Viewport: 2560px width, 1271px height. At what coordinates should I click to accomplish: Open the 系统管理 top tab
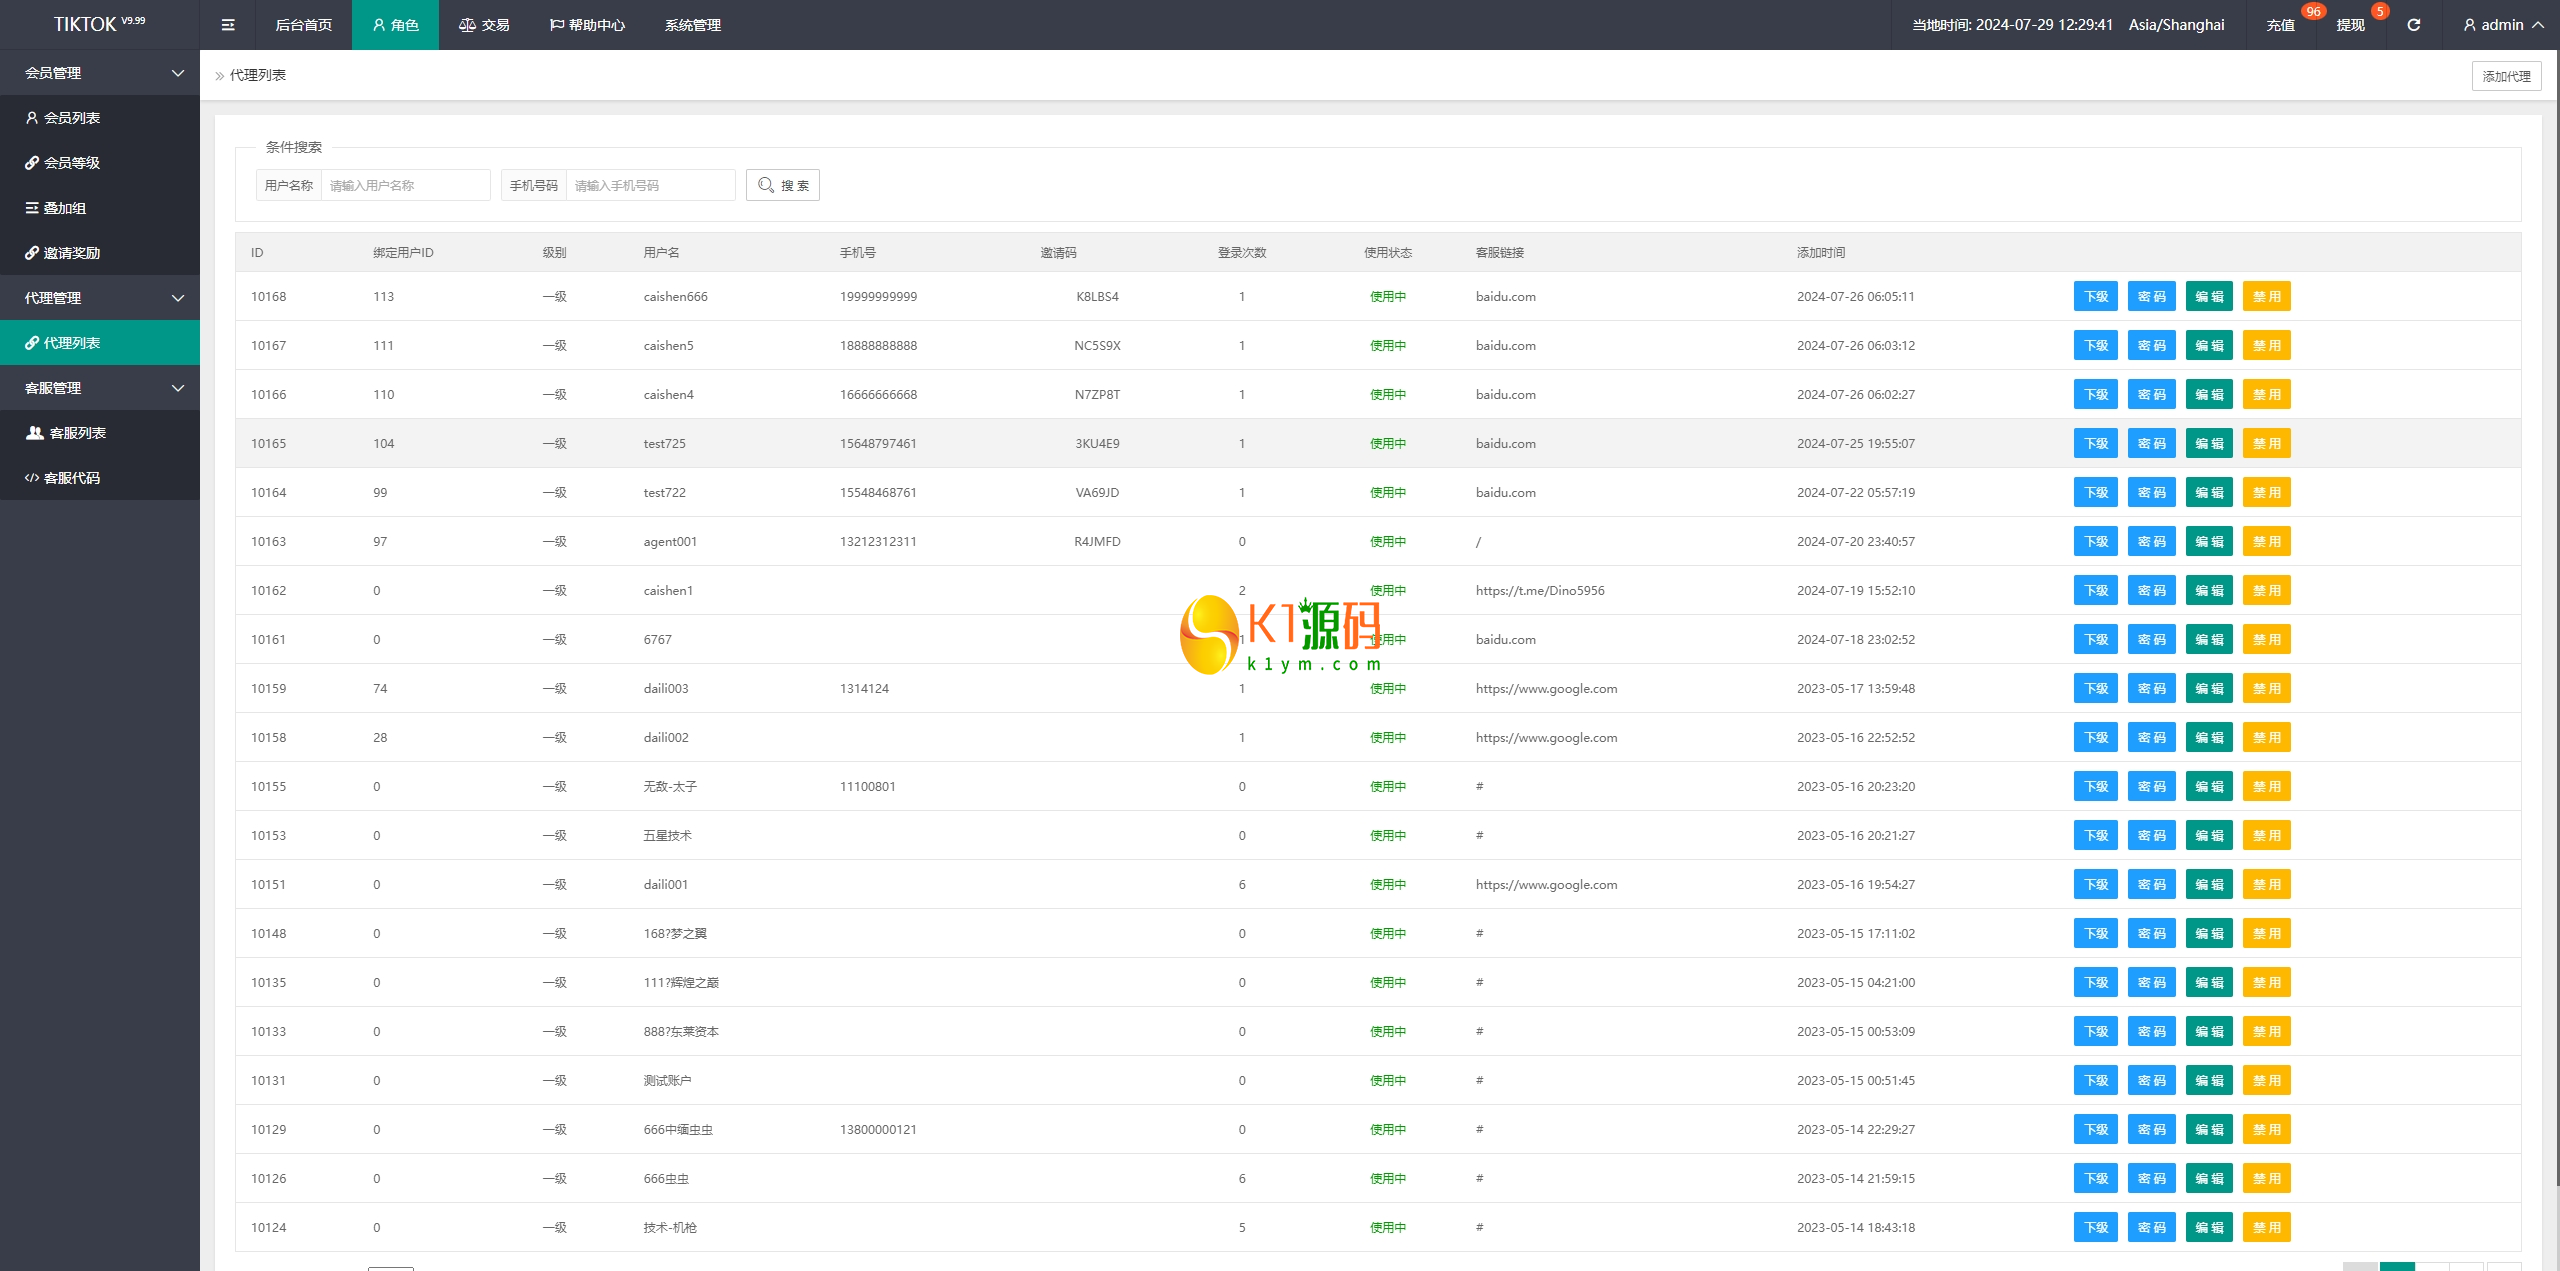click(x=692, y=25)
